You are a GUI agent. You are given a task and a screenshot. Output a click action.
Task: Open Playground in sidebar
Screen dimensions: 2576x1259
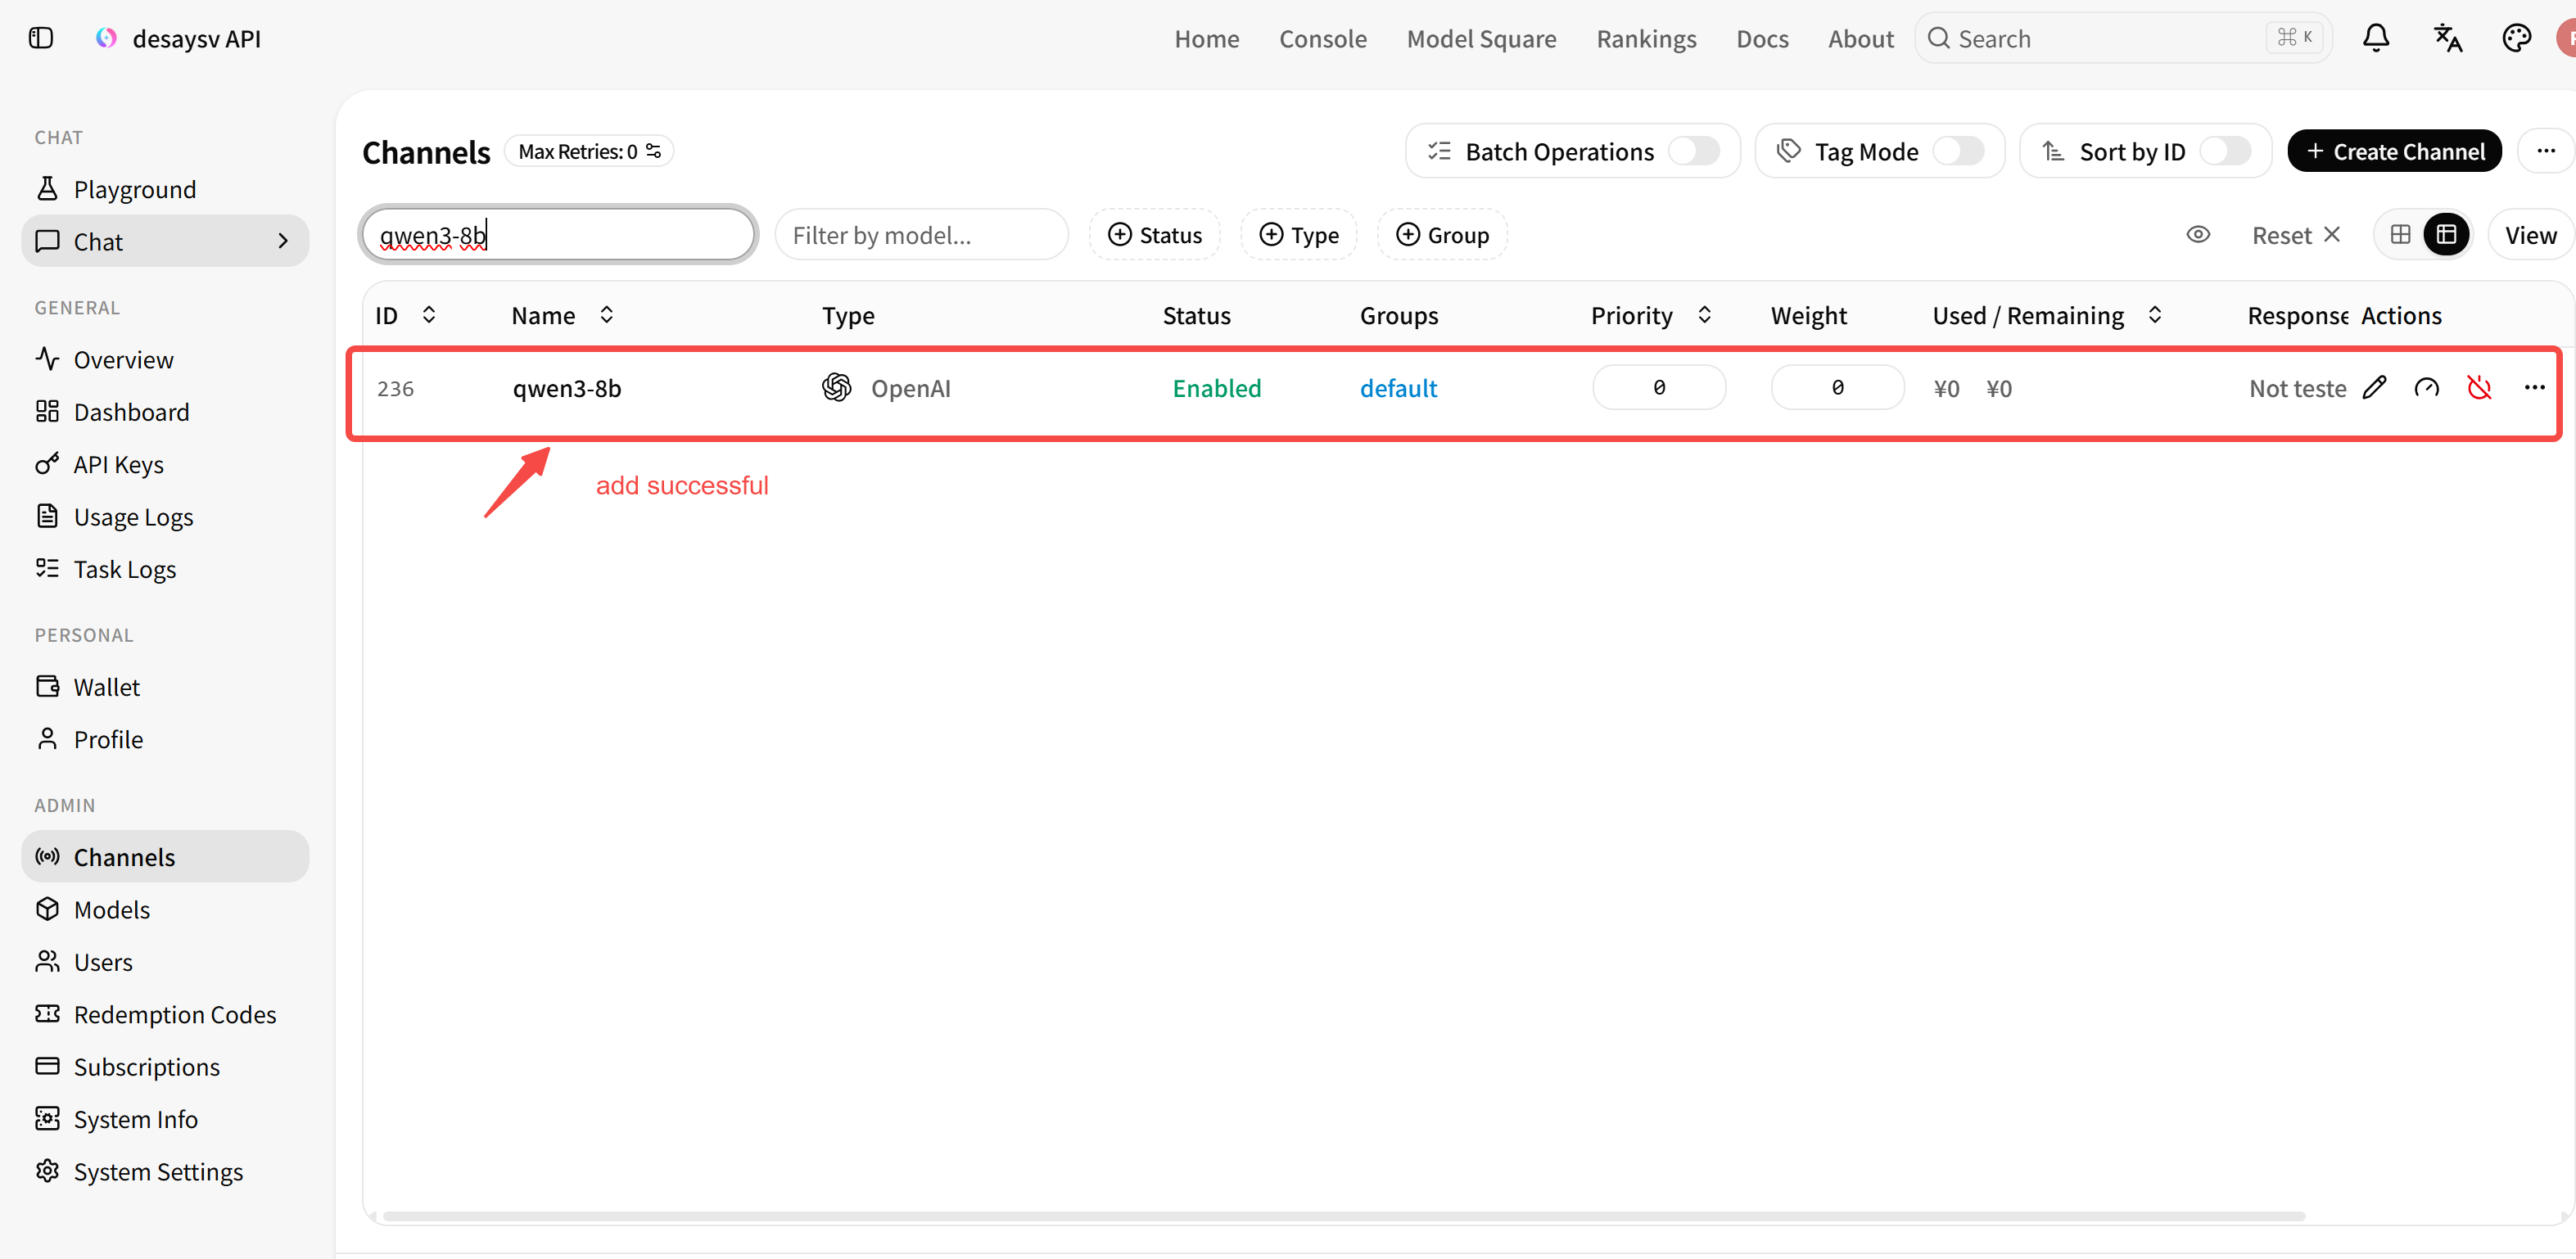[165, 189]
